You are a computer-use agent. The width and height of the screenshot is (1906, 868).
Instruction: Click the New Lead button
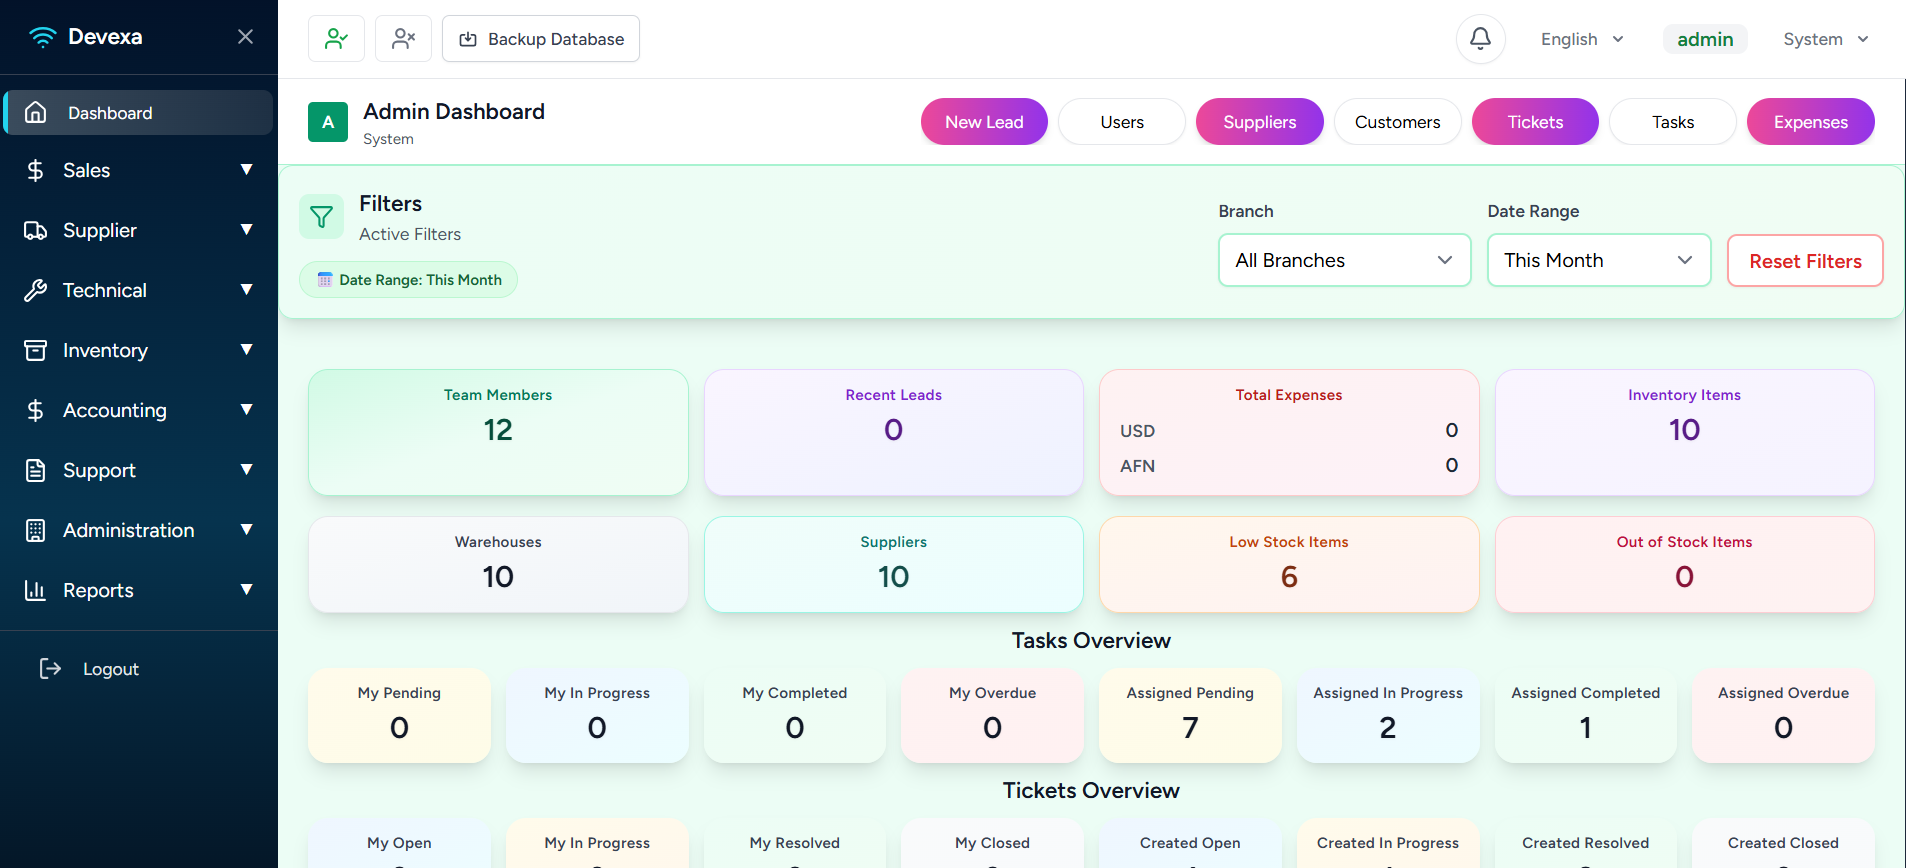984,122
